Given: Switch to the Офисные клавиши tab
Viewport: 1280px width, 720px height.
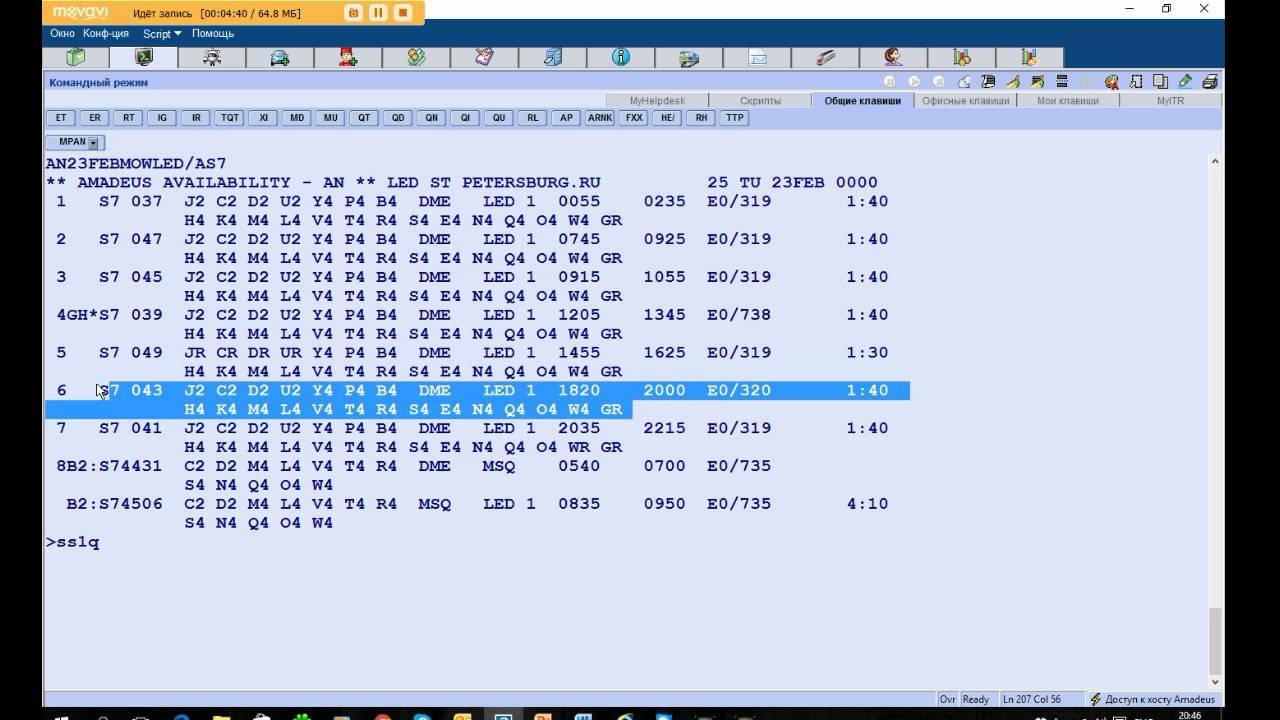Looking at the screenshot, I should coord(966,101).
